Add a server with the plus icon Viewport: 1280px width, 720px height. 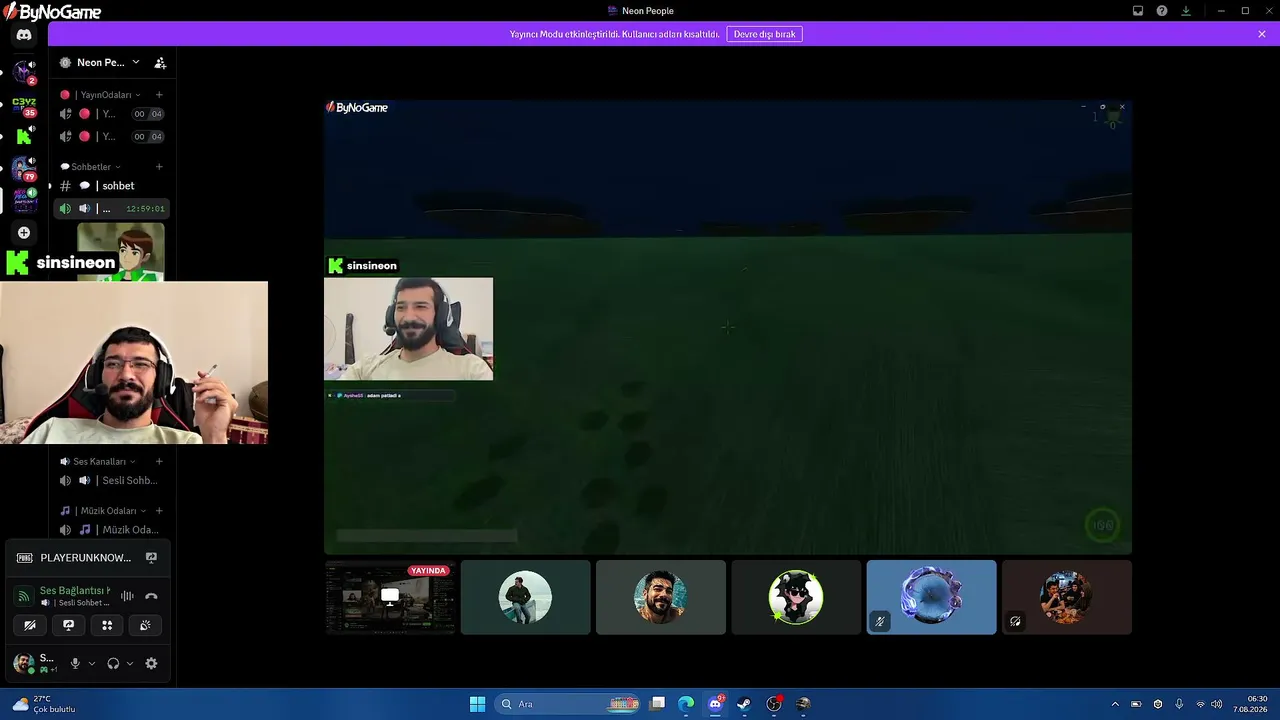pyautogui.click(x=24, y=233)
